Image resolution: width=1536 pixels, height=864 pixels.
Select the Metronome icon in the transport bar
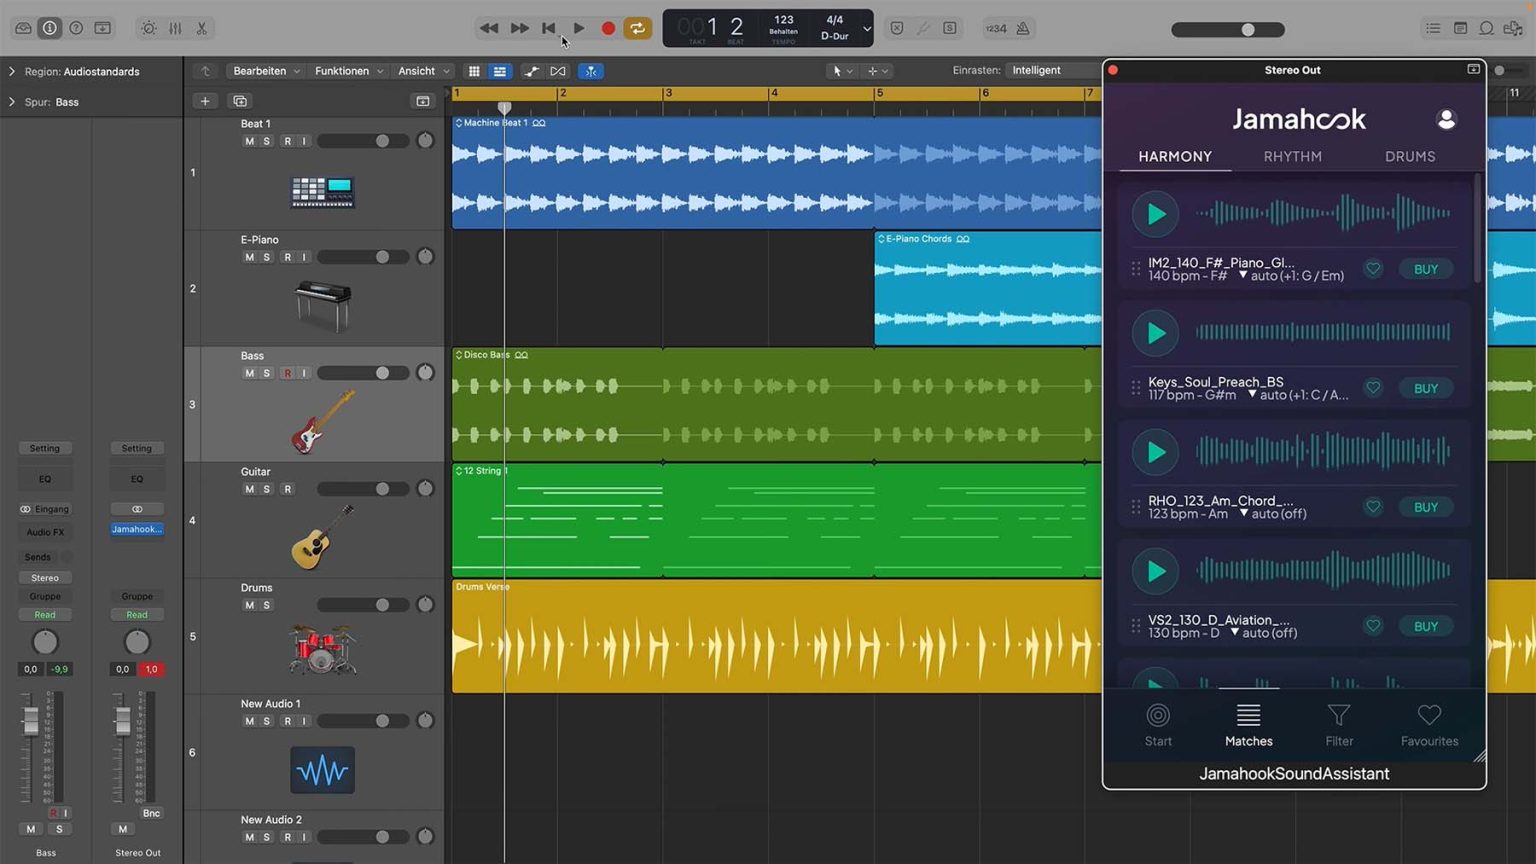pyautogui.click(x=1023, y=28)
